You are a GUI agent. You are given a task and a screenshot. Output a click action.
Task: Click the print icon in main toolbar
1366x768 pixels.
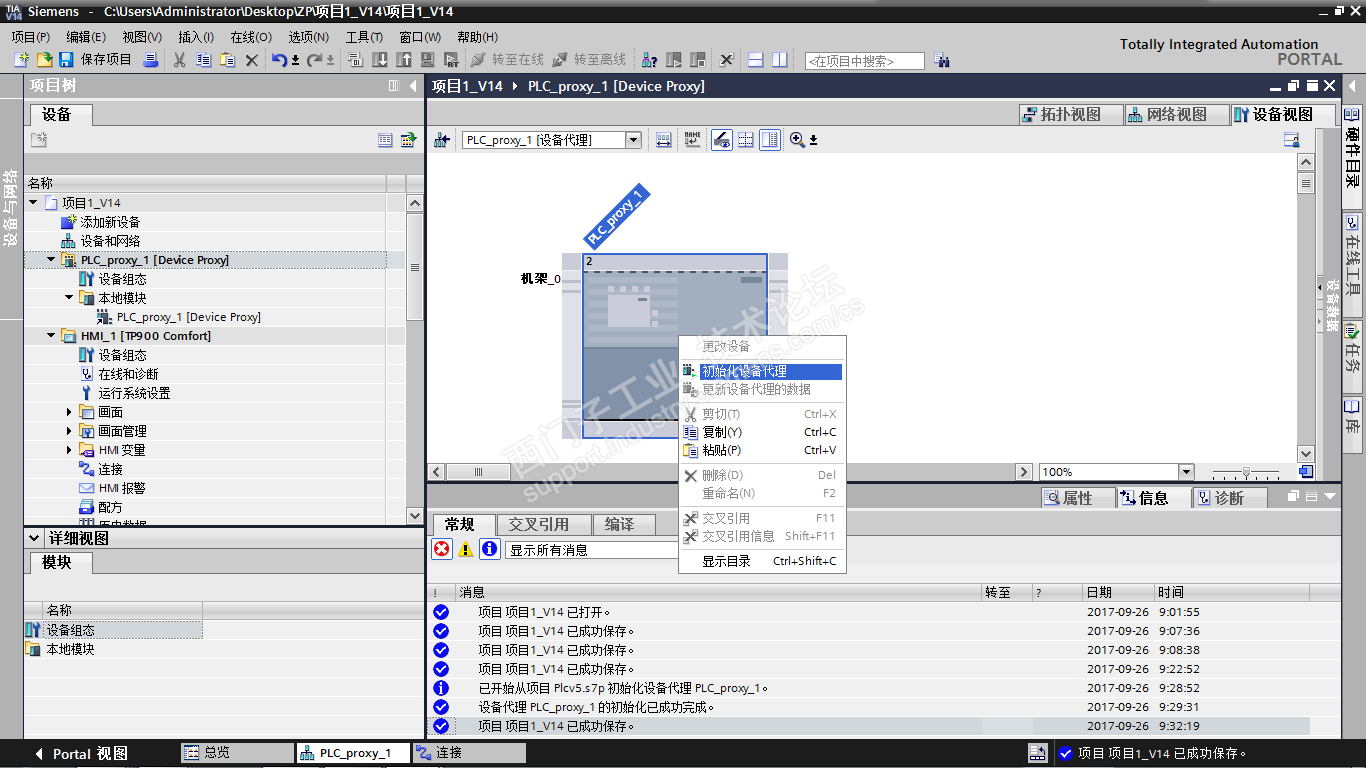[151, 60]
